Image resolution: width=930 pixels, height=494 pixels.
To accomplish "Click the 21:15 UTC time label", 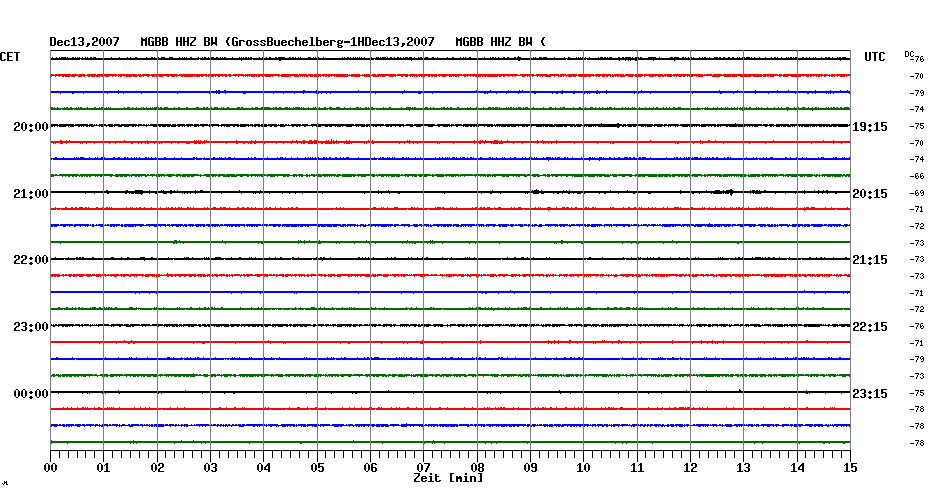I will pyautogui.click(x=870, y=260).
